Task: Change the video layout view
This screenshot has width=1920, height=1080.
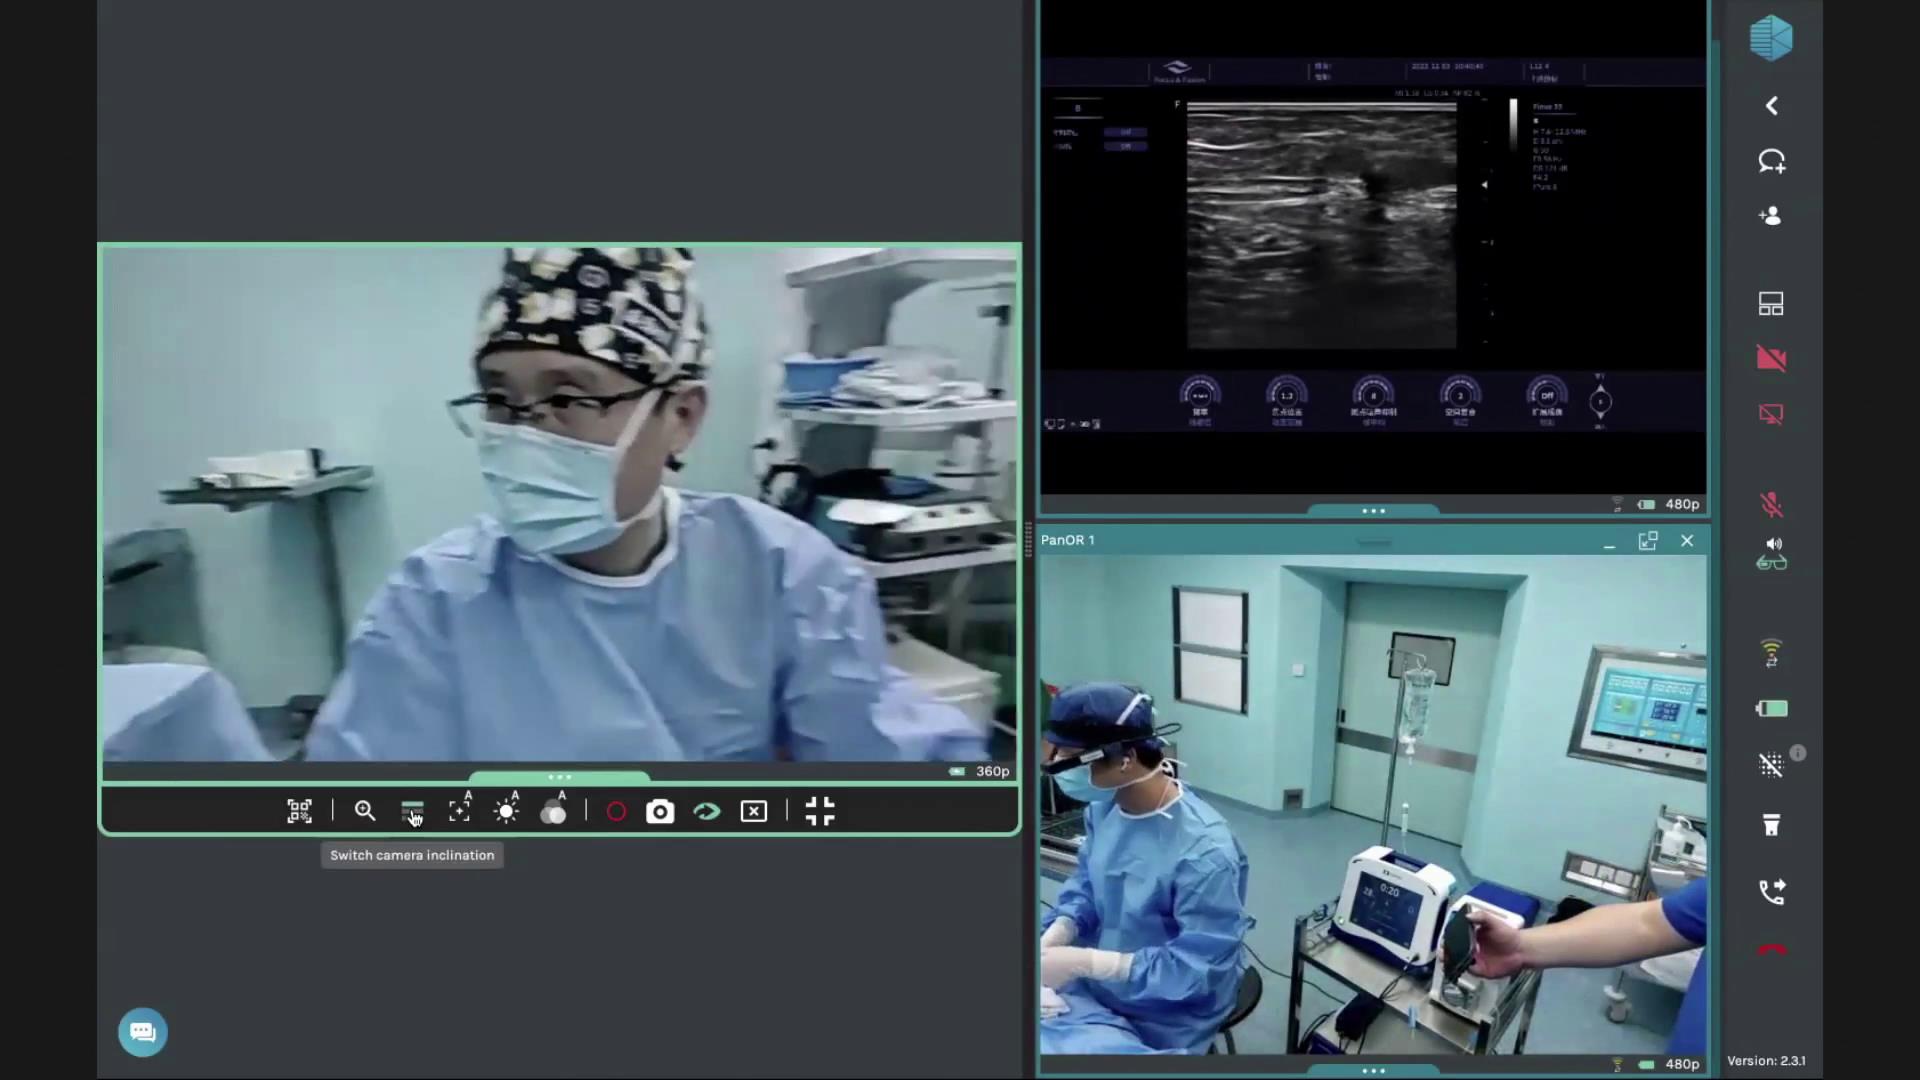Action: [x=1771, y=304]
